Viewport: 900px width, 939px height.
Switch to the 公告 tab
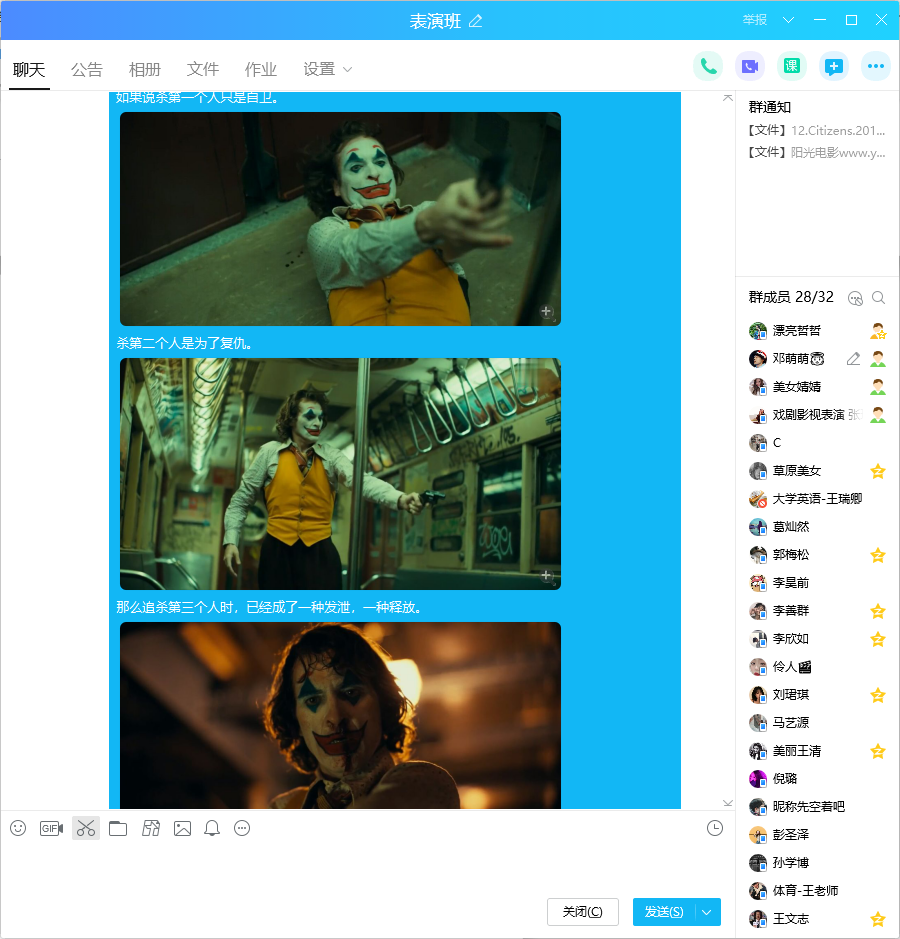click(87, 69)
